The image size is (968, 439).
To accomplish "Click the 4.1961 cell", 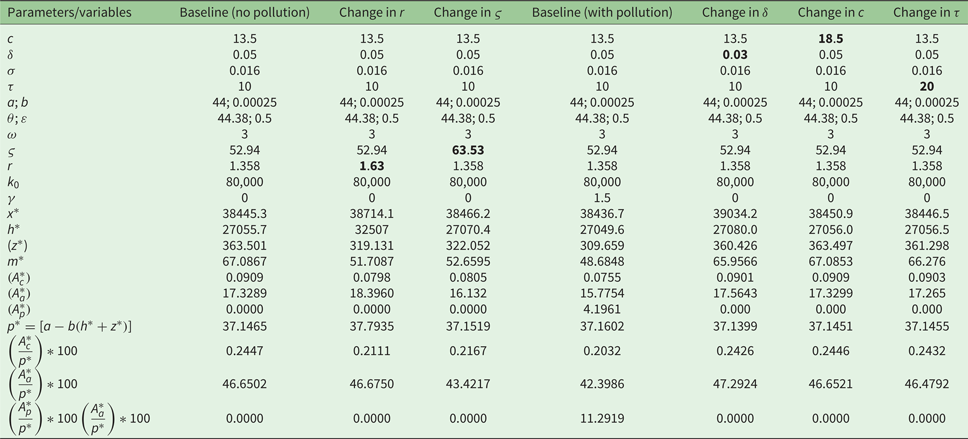I will [601, 309].
